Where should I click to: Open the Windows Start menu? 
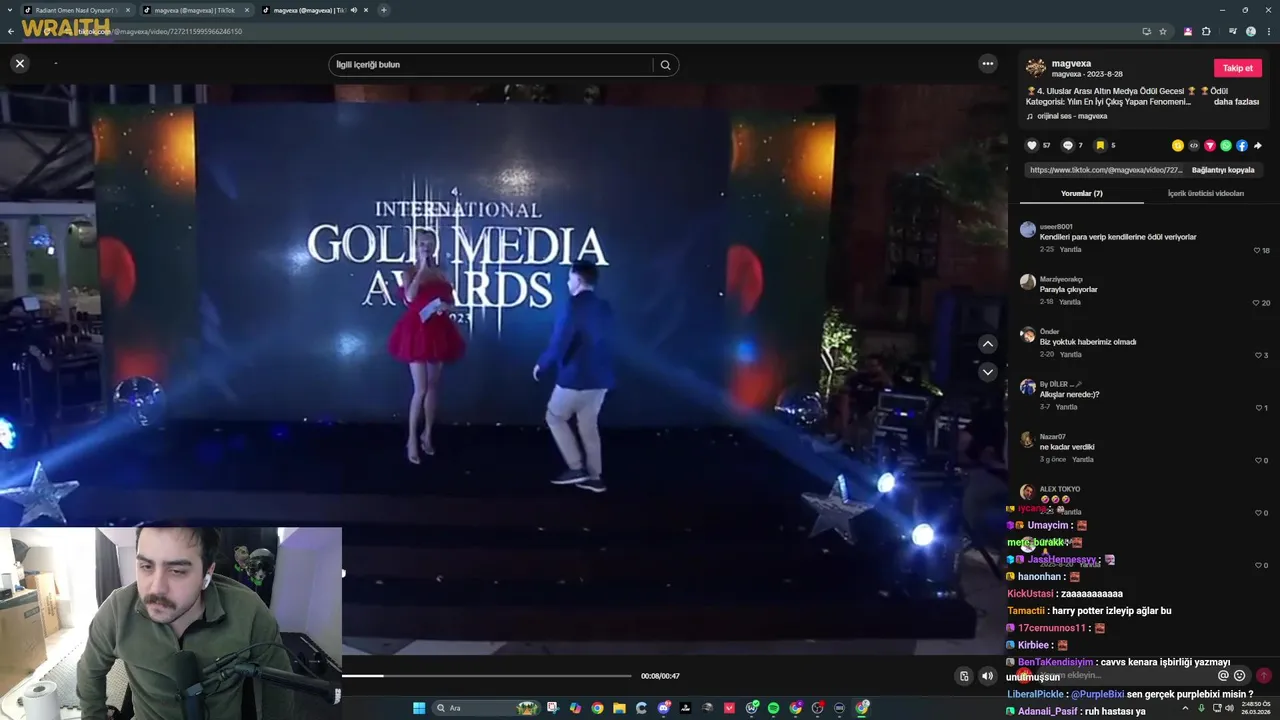coord(419,708)
